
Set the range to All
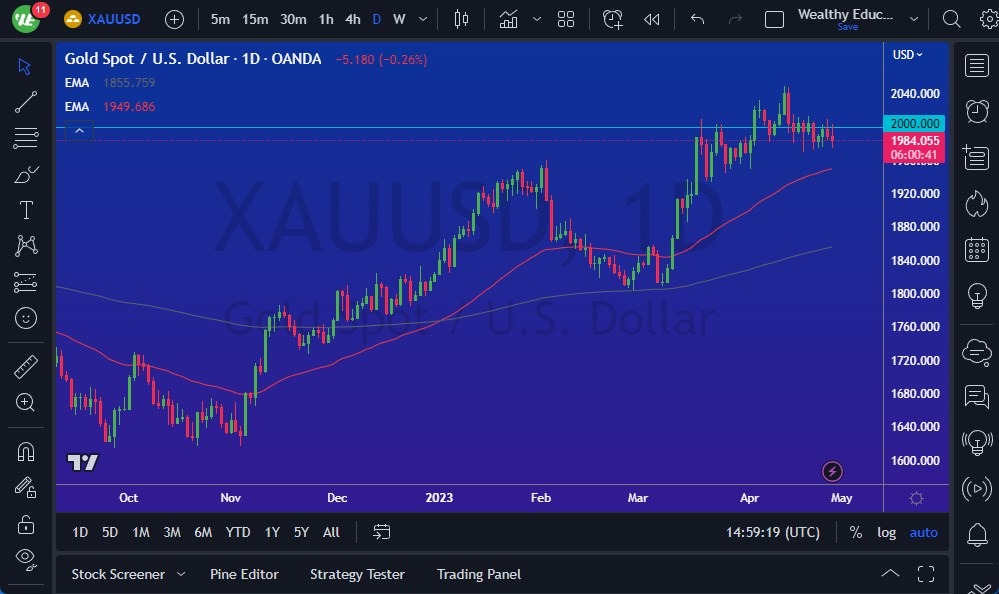click(x=331, y=532)
